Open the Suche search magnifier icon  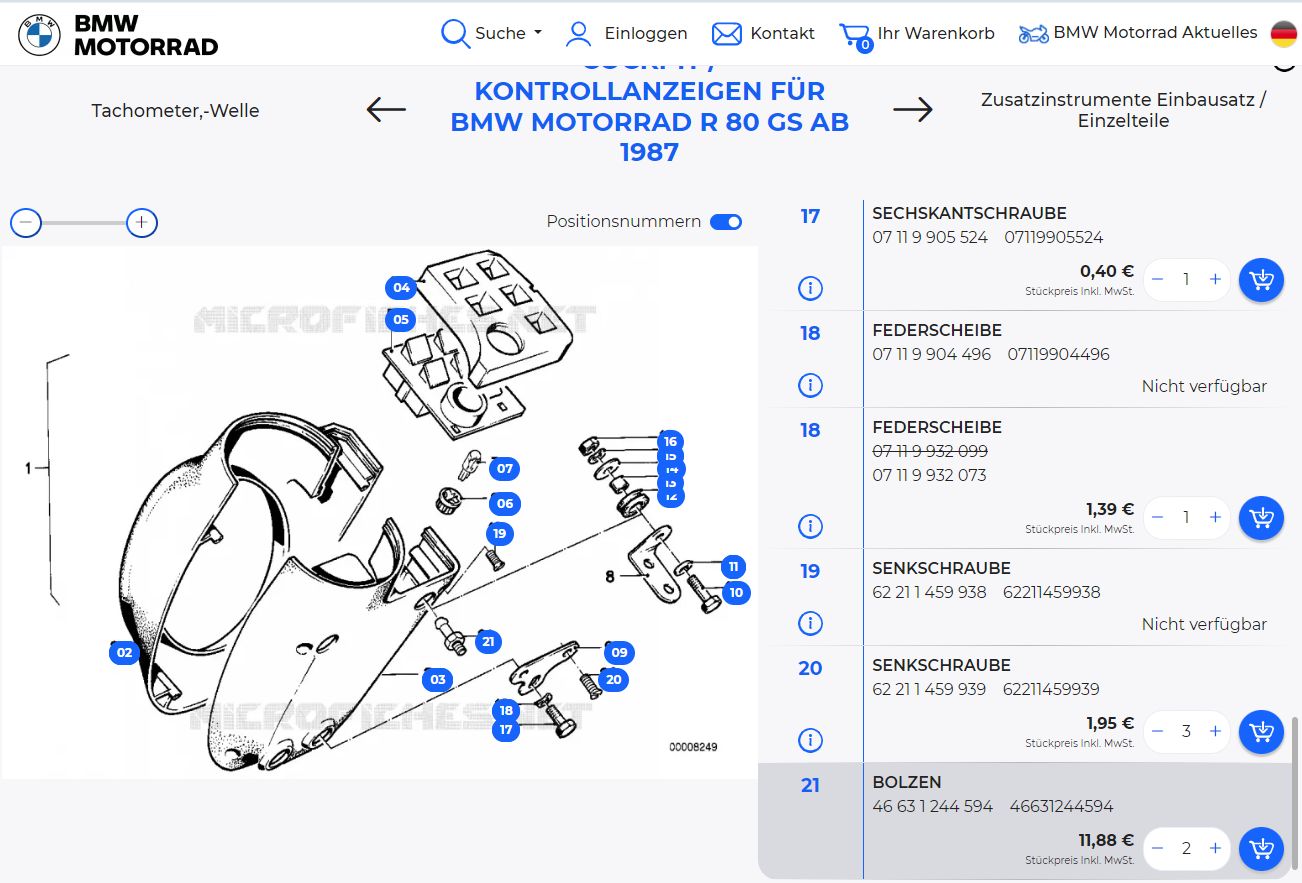click(x=455, y=33)
